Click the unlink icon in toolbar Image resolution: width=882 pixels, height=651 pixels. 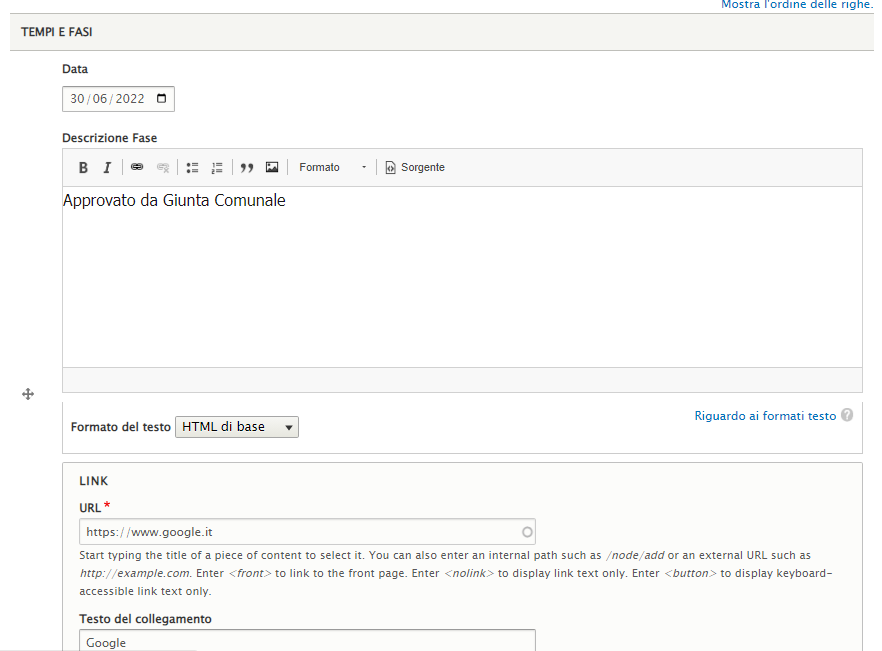click(x=163, y=167)
